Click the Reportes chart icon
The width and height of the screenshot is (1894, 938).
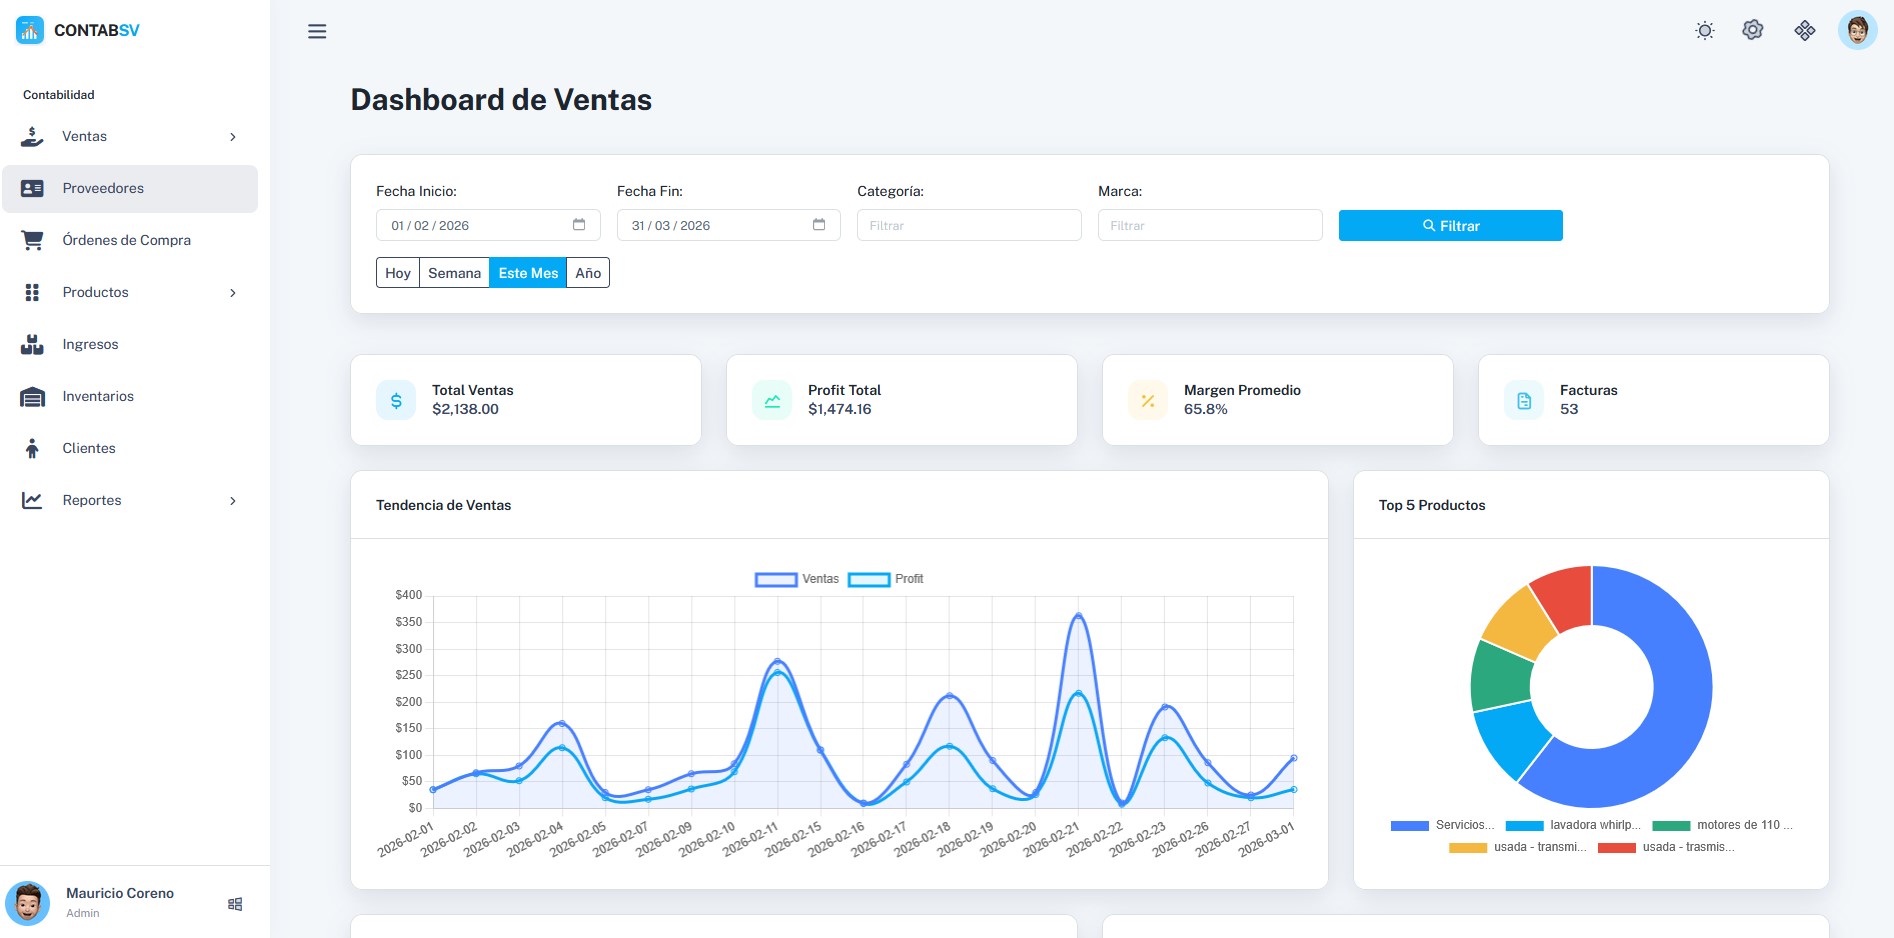(x=32, y=500)
